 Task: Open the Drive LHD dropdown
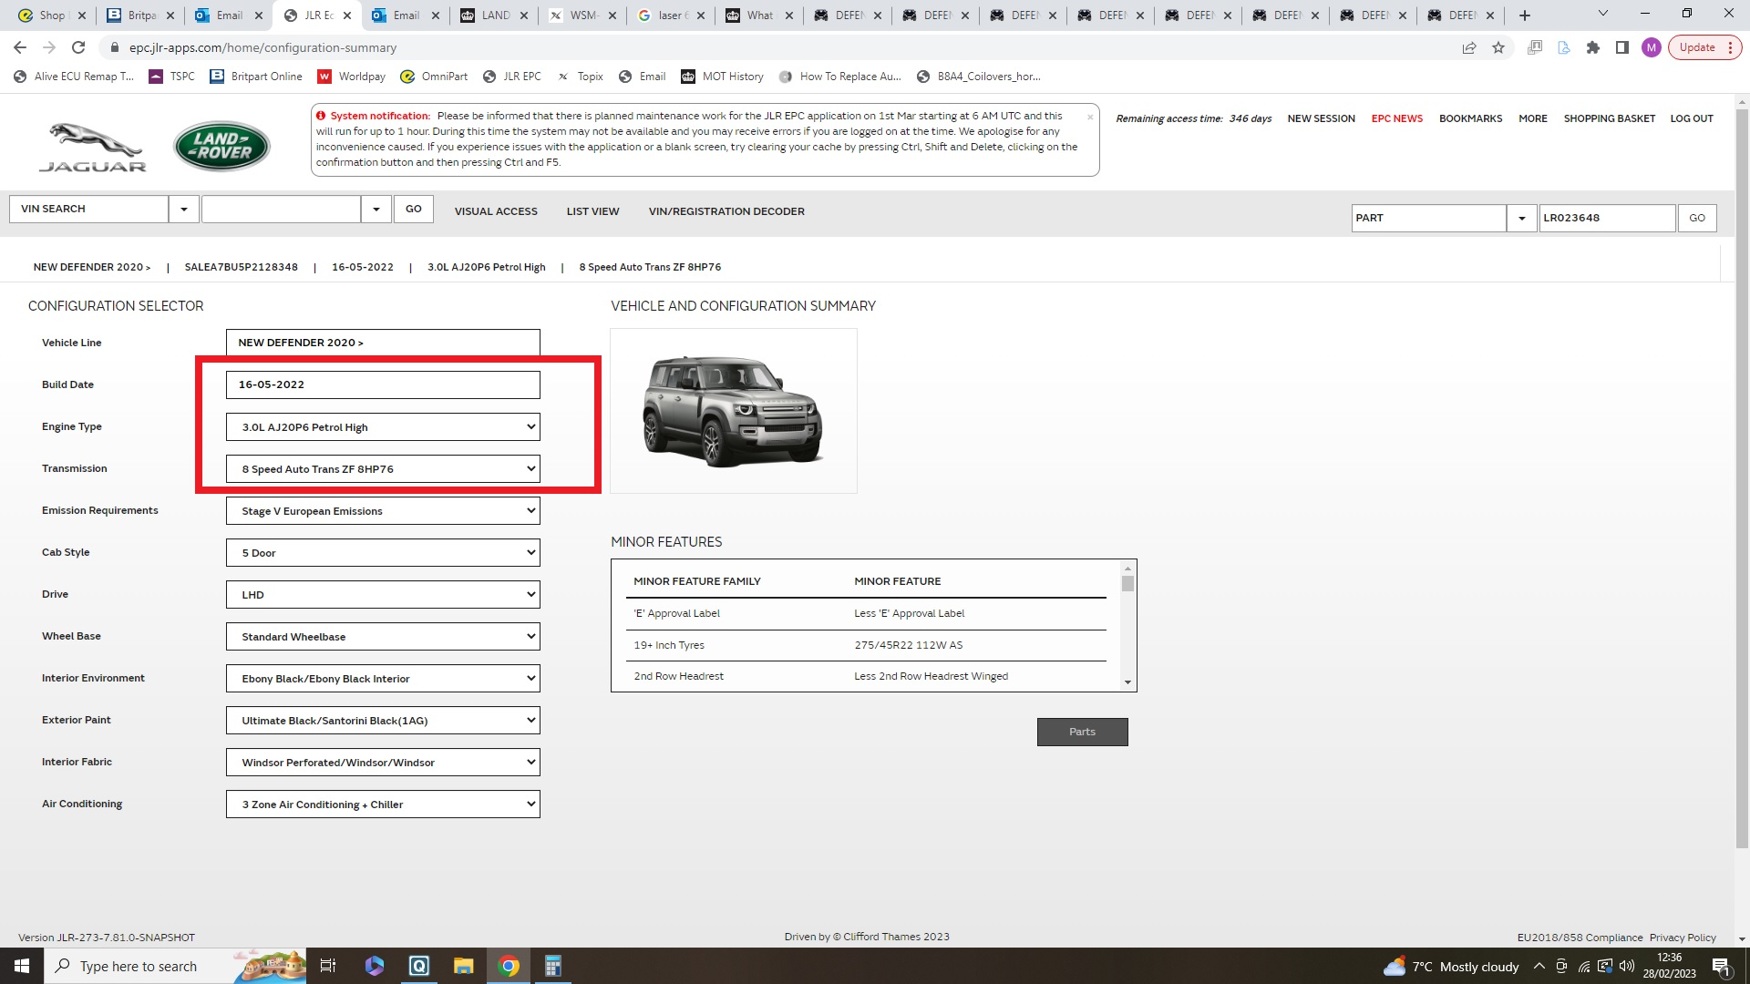click(x=383, y=595)
